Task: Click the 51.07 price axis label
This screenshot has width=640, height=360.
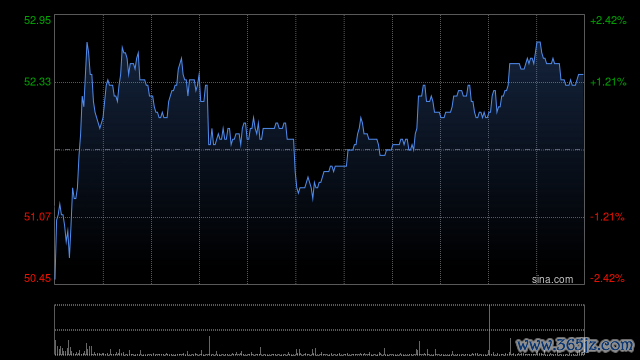Action: 38,217
